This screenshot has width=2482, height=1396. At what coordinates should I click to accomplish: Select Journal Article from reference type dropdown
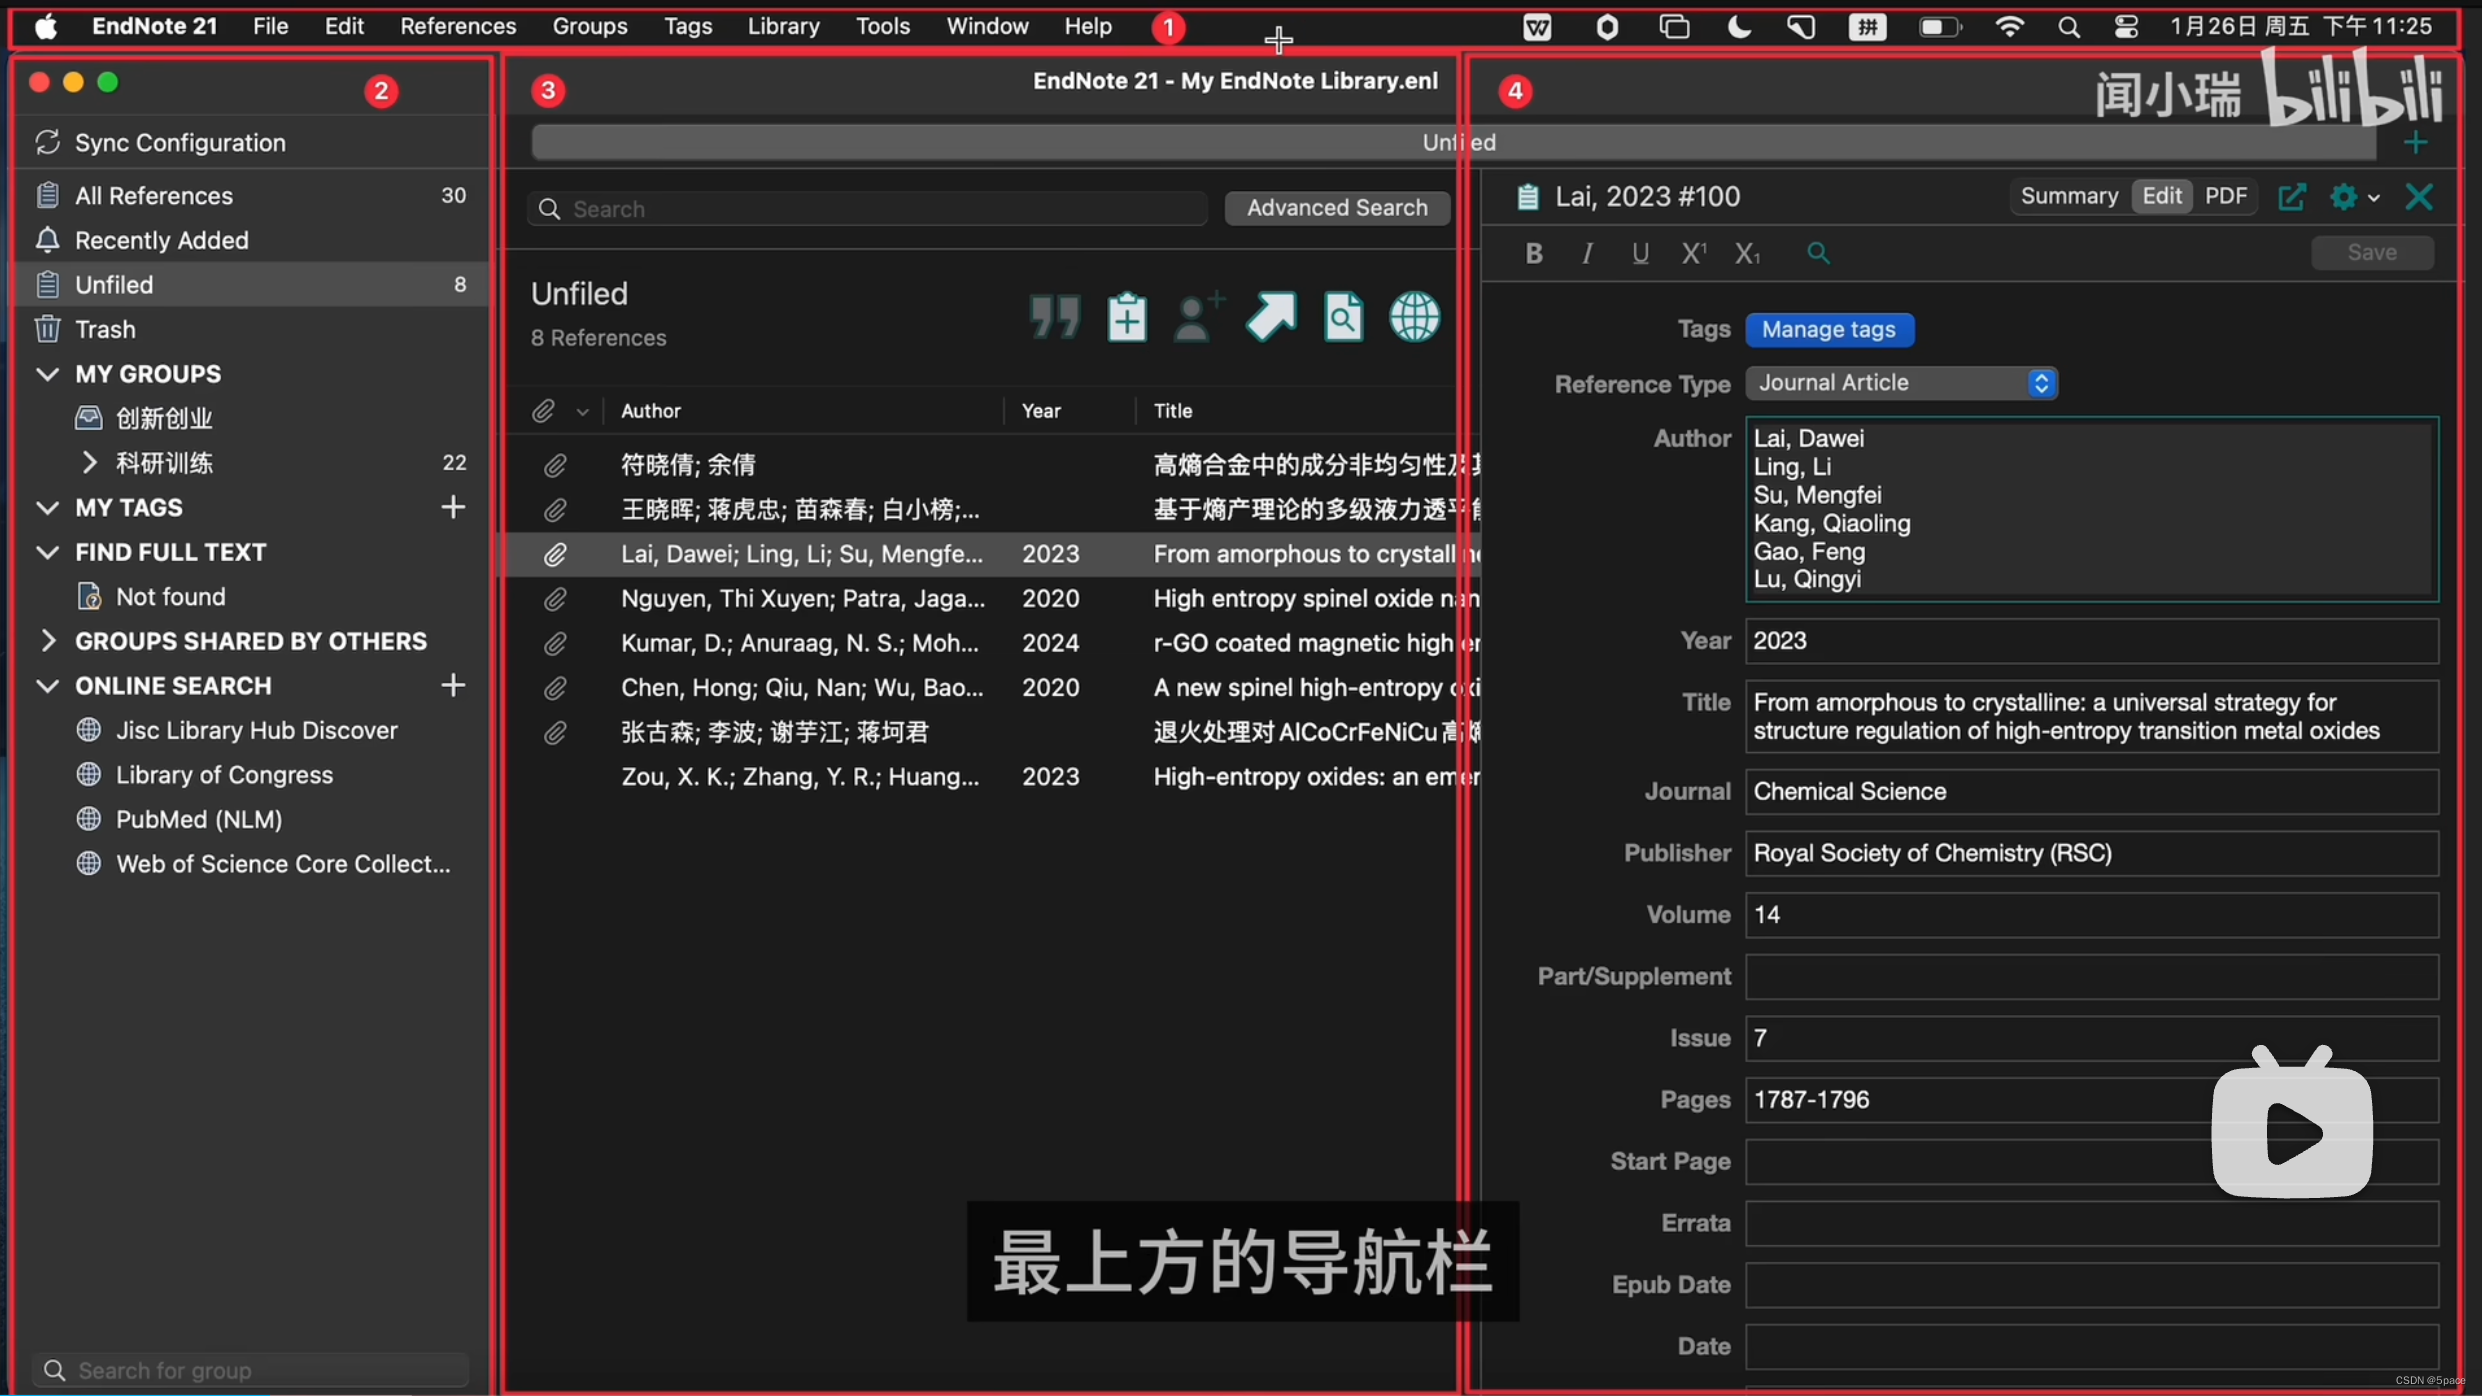click(x=1896, y=384)
